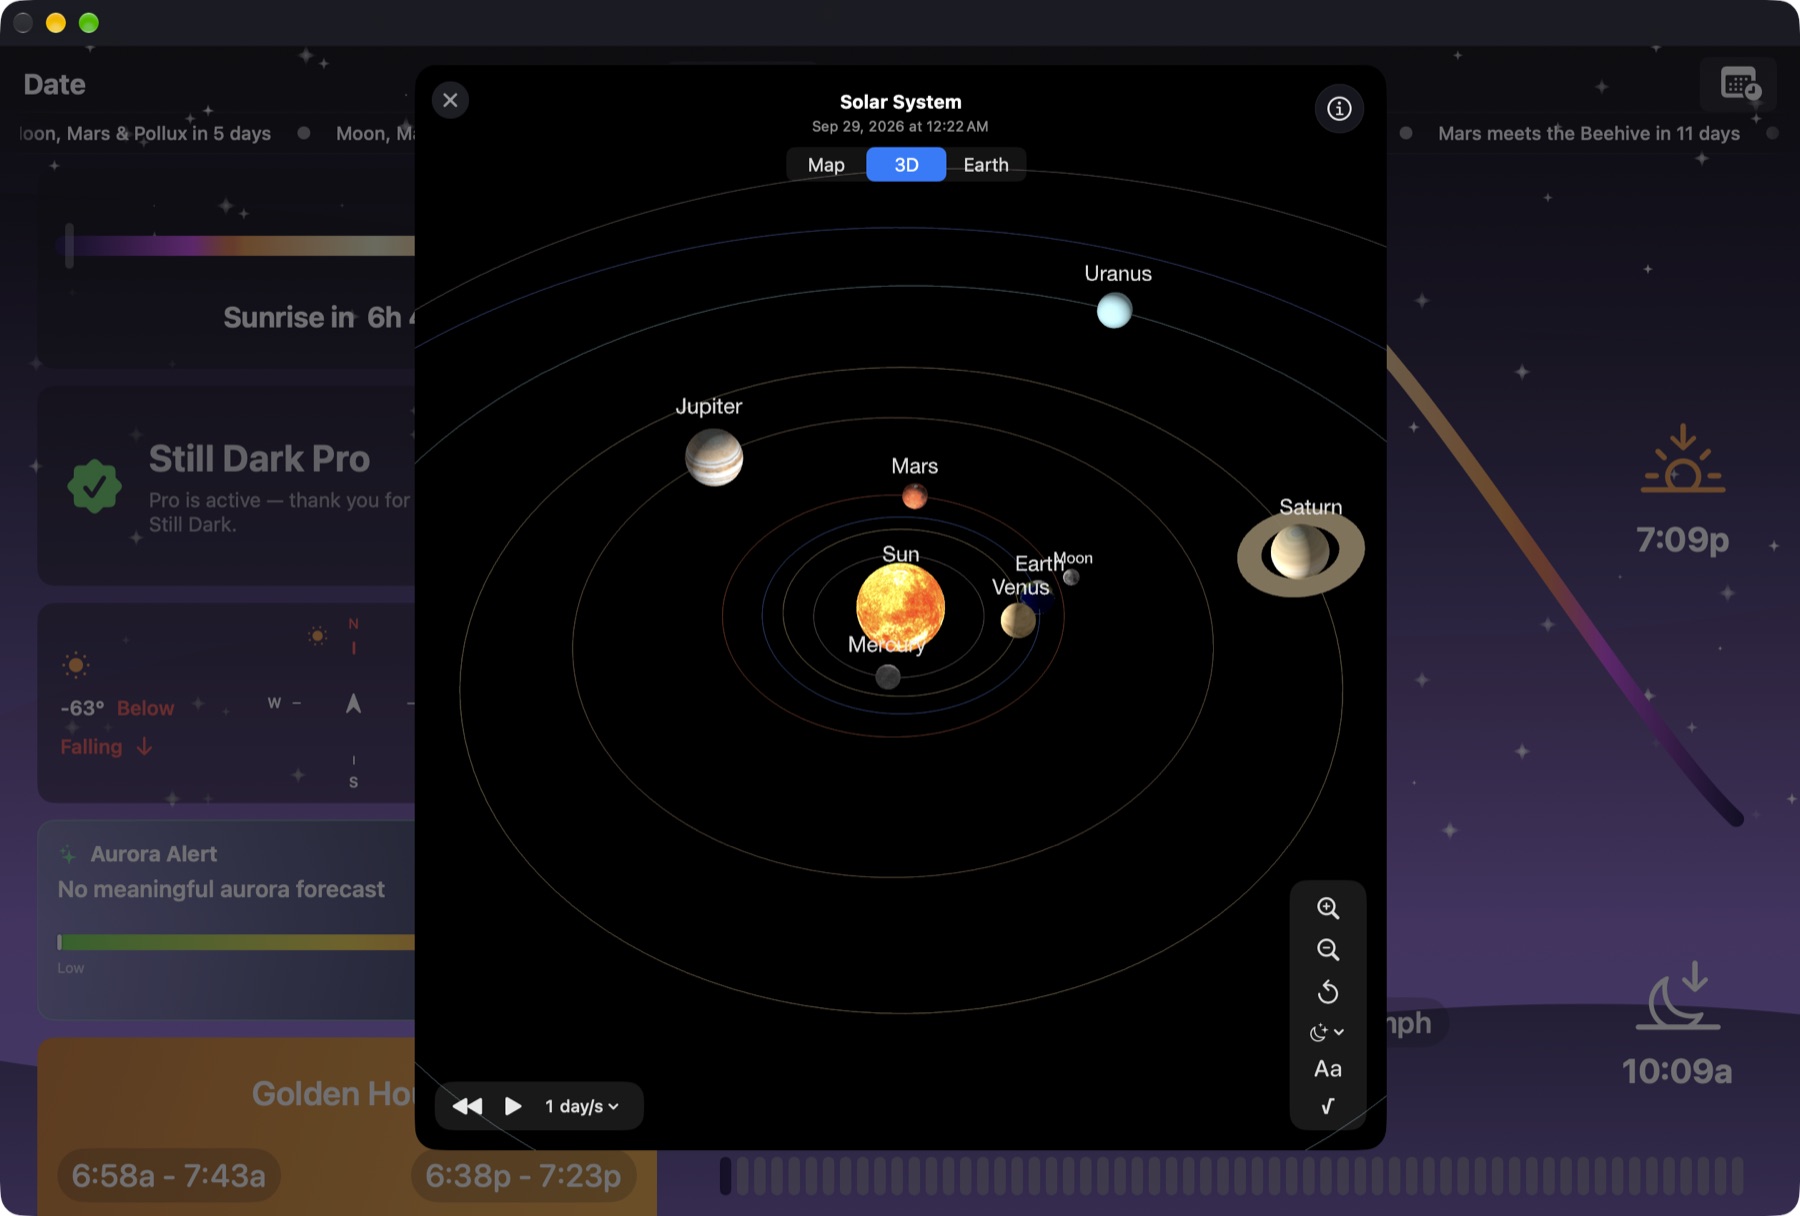
Task: Switch to the Earth tab
Action: pyautogui.click(x=986, y=165)
